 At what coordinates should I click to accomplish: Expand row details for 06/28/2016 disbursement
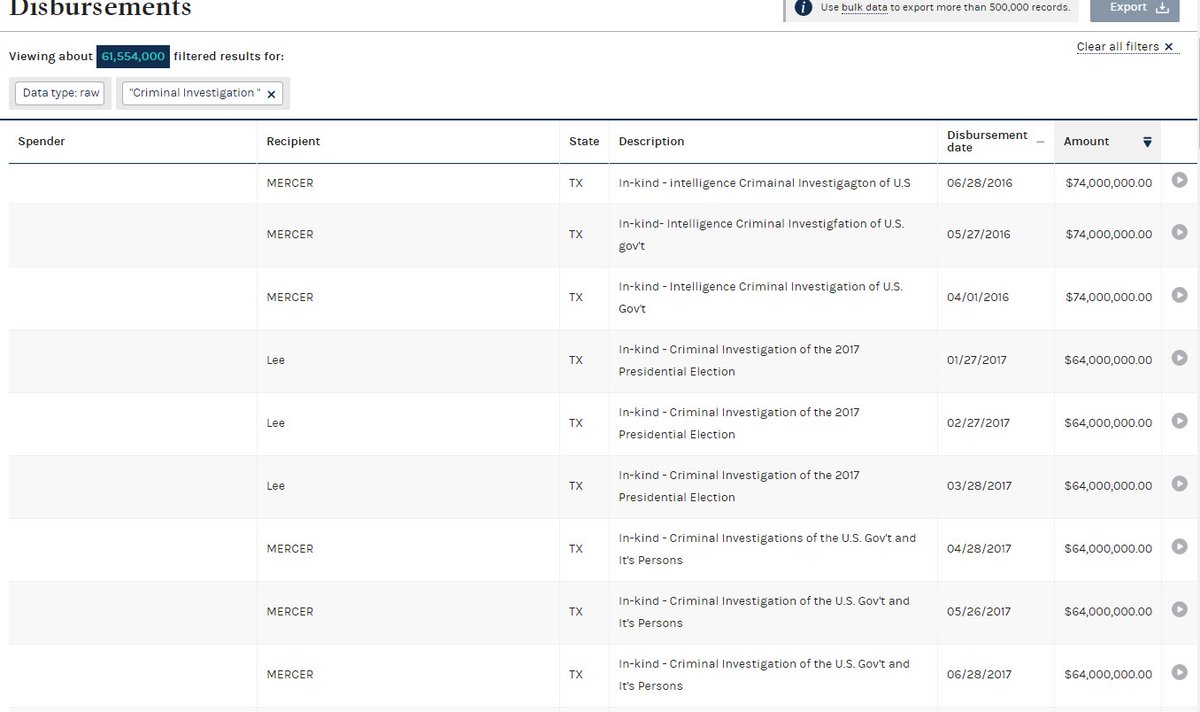(1180, 181)
